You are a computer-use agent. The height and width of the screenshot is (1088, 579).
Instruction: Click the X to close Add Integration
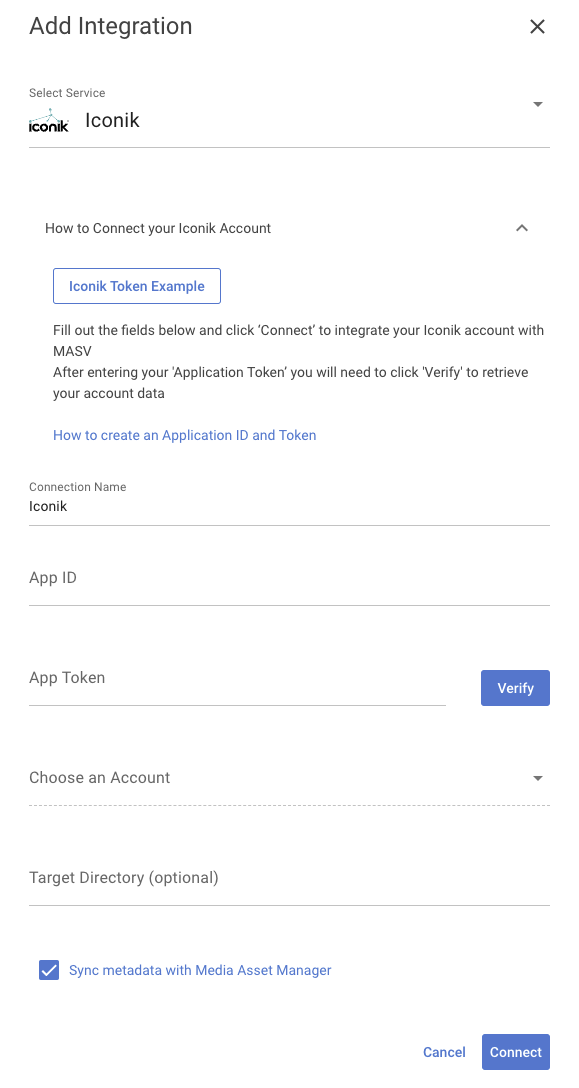(x=537, y=27)
